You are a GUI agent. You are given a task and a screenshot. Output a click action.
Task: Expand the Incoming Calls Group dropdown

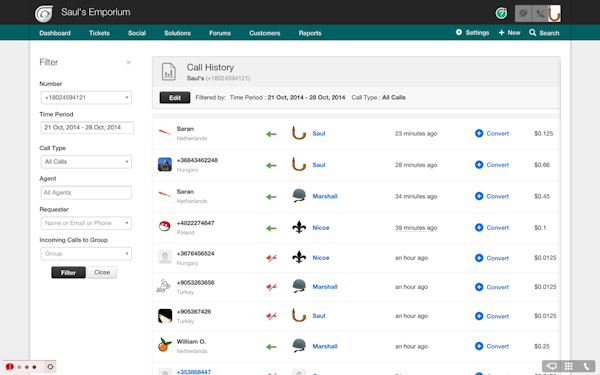click(x=86, y=254)
